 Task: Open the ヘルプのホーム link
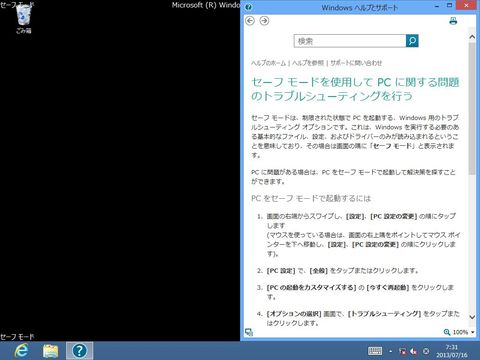pyautogui.click(x=269, y=63)
